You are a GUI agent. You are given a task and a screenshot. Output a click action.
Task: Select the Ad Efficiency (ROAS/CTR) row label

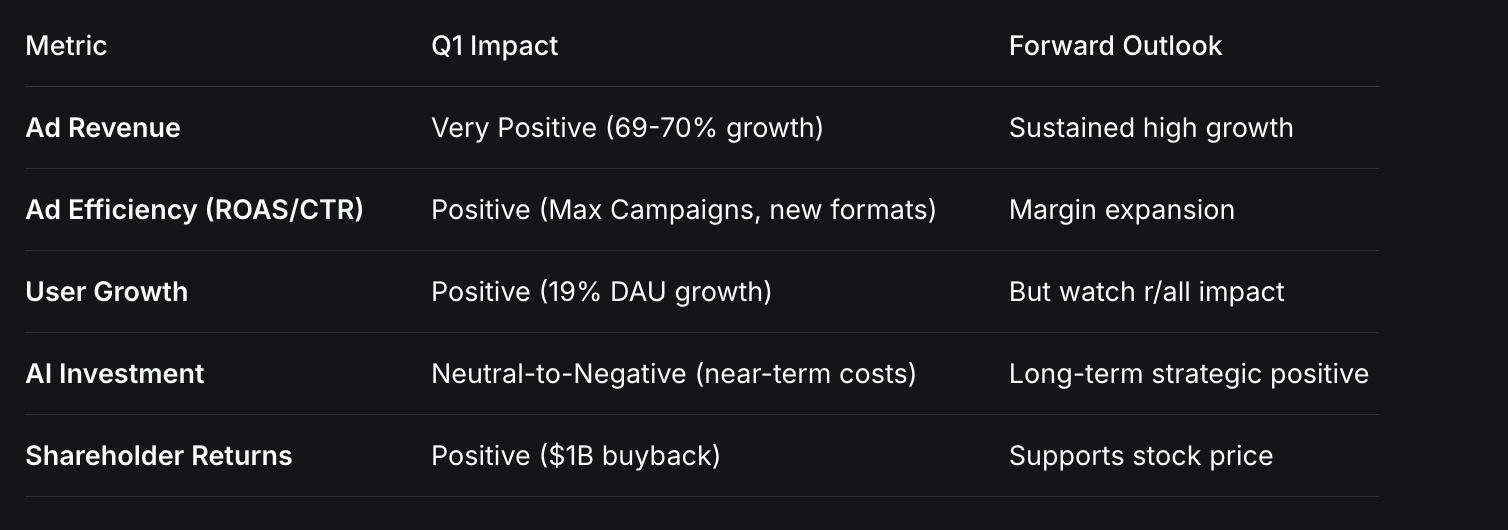(x=194, y=210)
